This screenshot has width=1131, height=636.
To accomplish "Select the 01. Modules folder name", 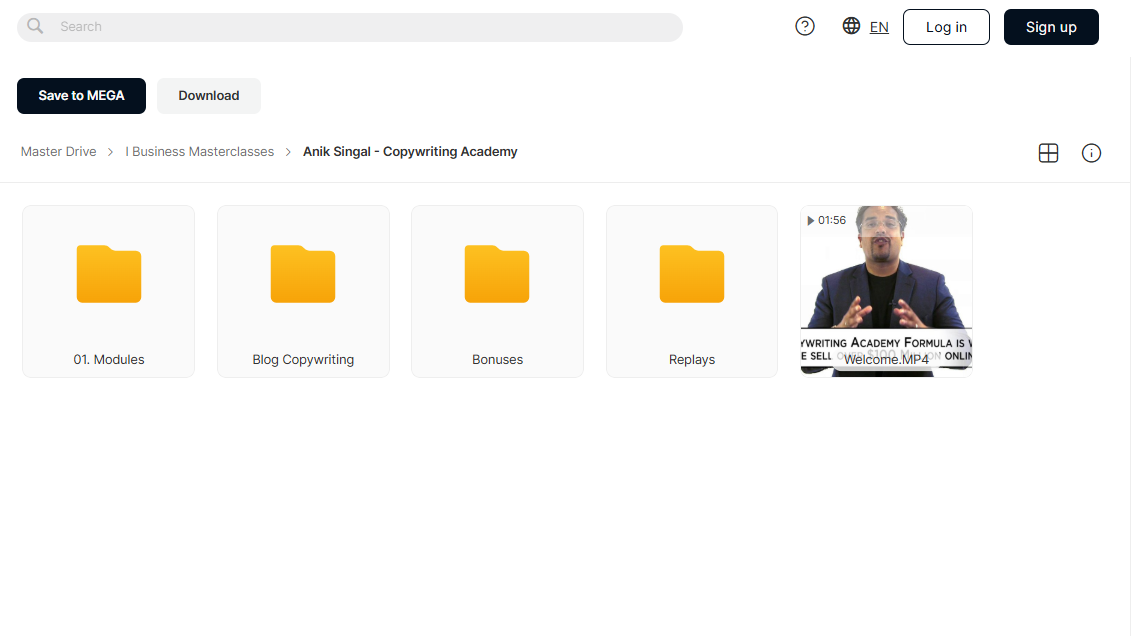I will [109, 360].
